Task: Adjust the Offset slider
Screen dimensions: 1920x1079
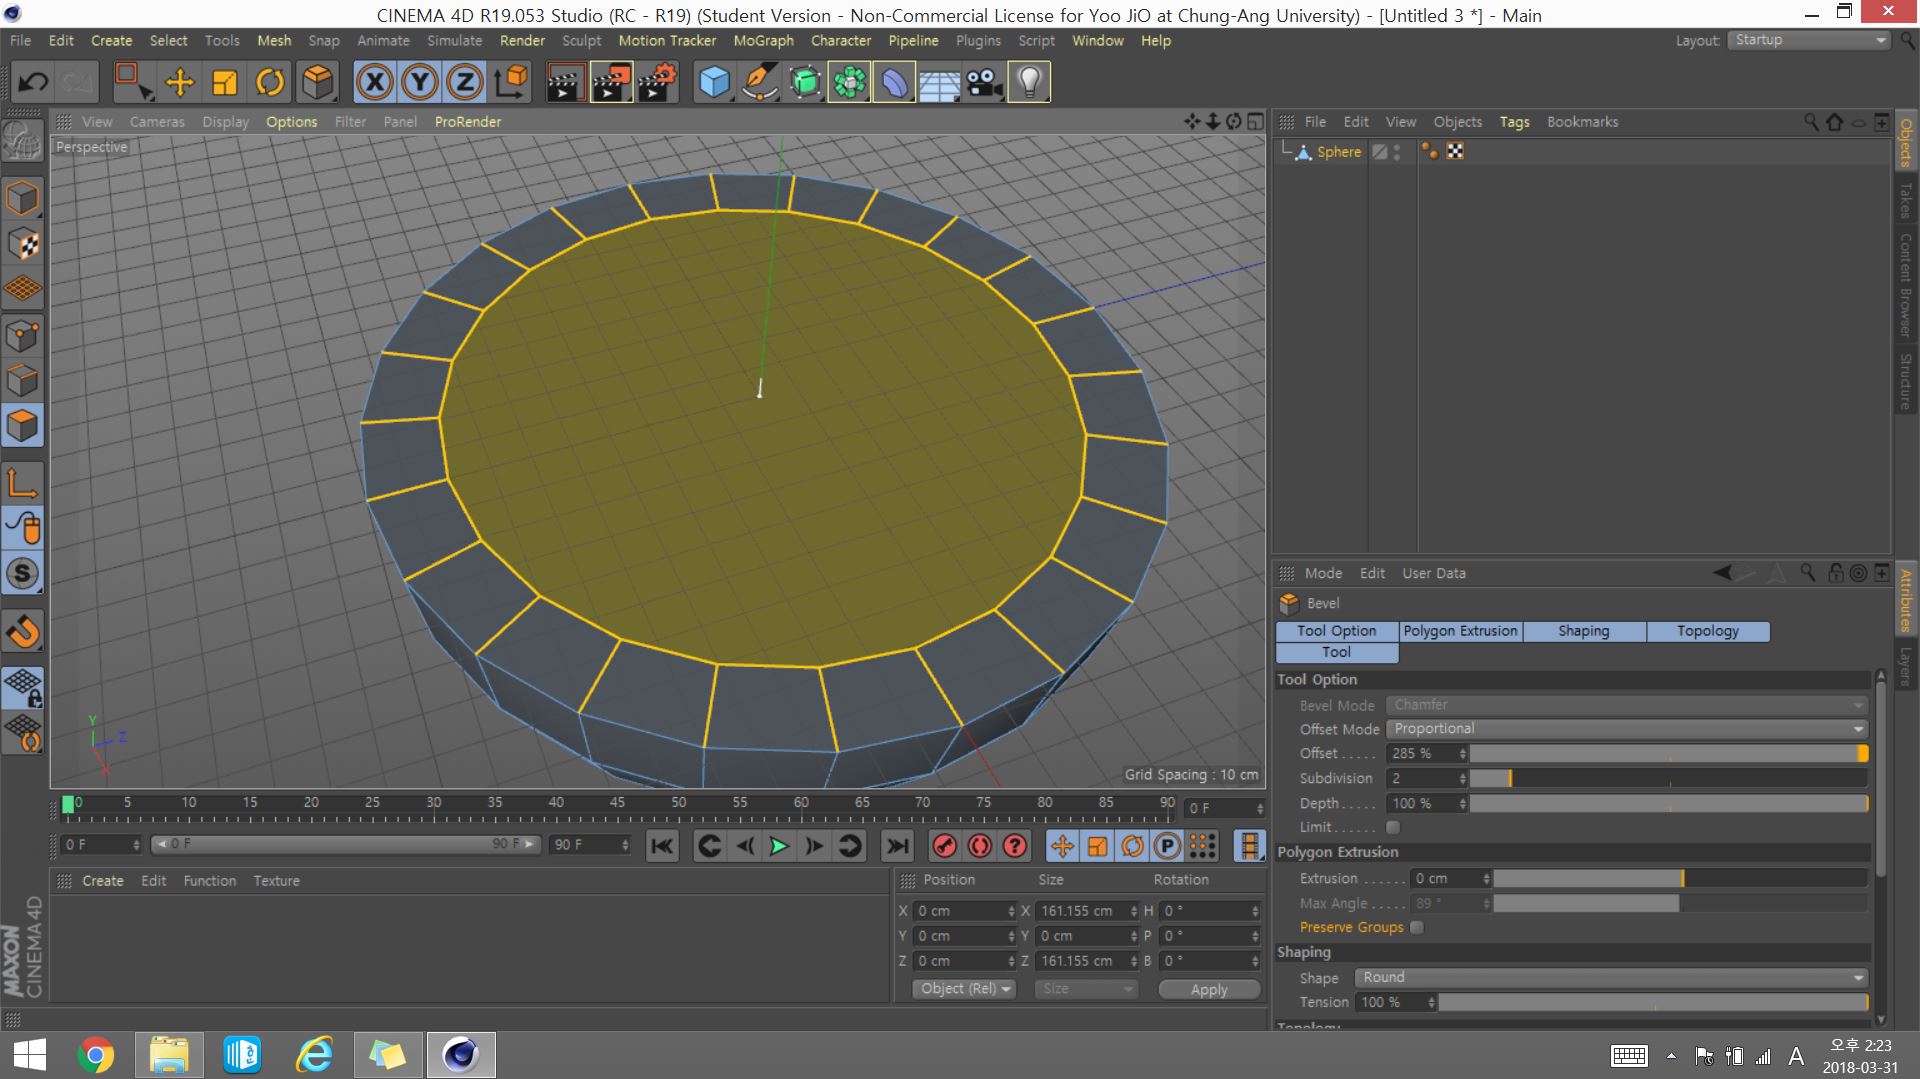Action: [1668, 754]
